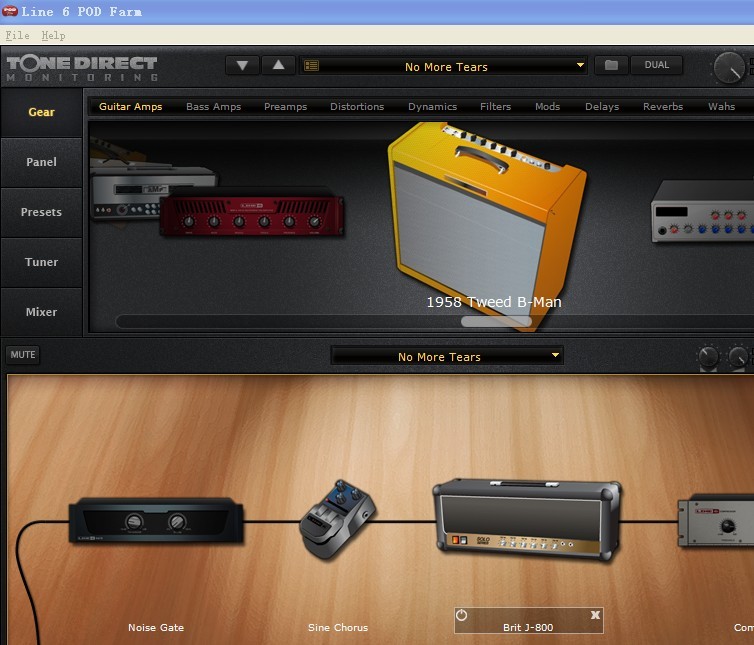Screen dimensions: 754x645
Task: Mute the tone with MUTE button
Action: [x=23, y=355]
